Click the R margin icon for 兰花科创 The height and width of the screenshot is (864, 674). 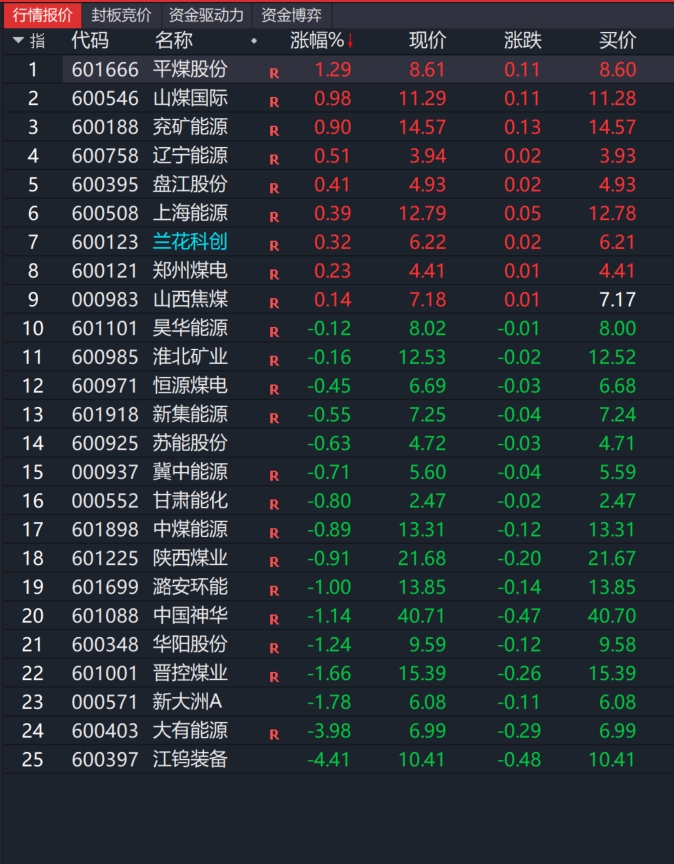coord(274,246)
